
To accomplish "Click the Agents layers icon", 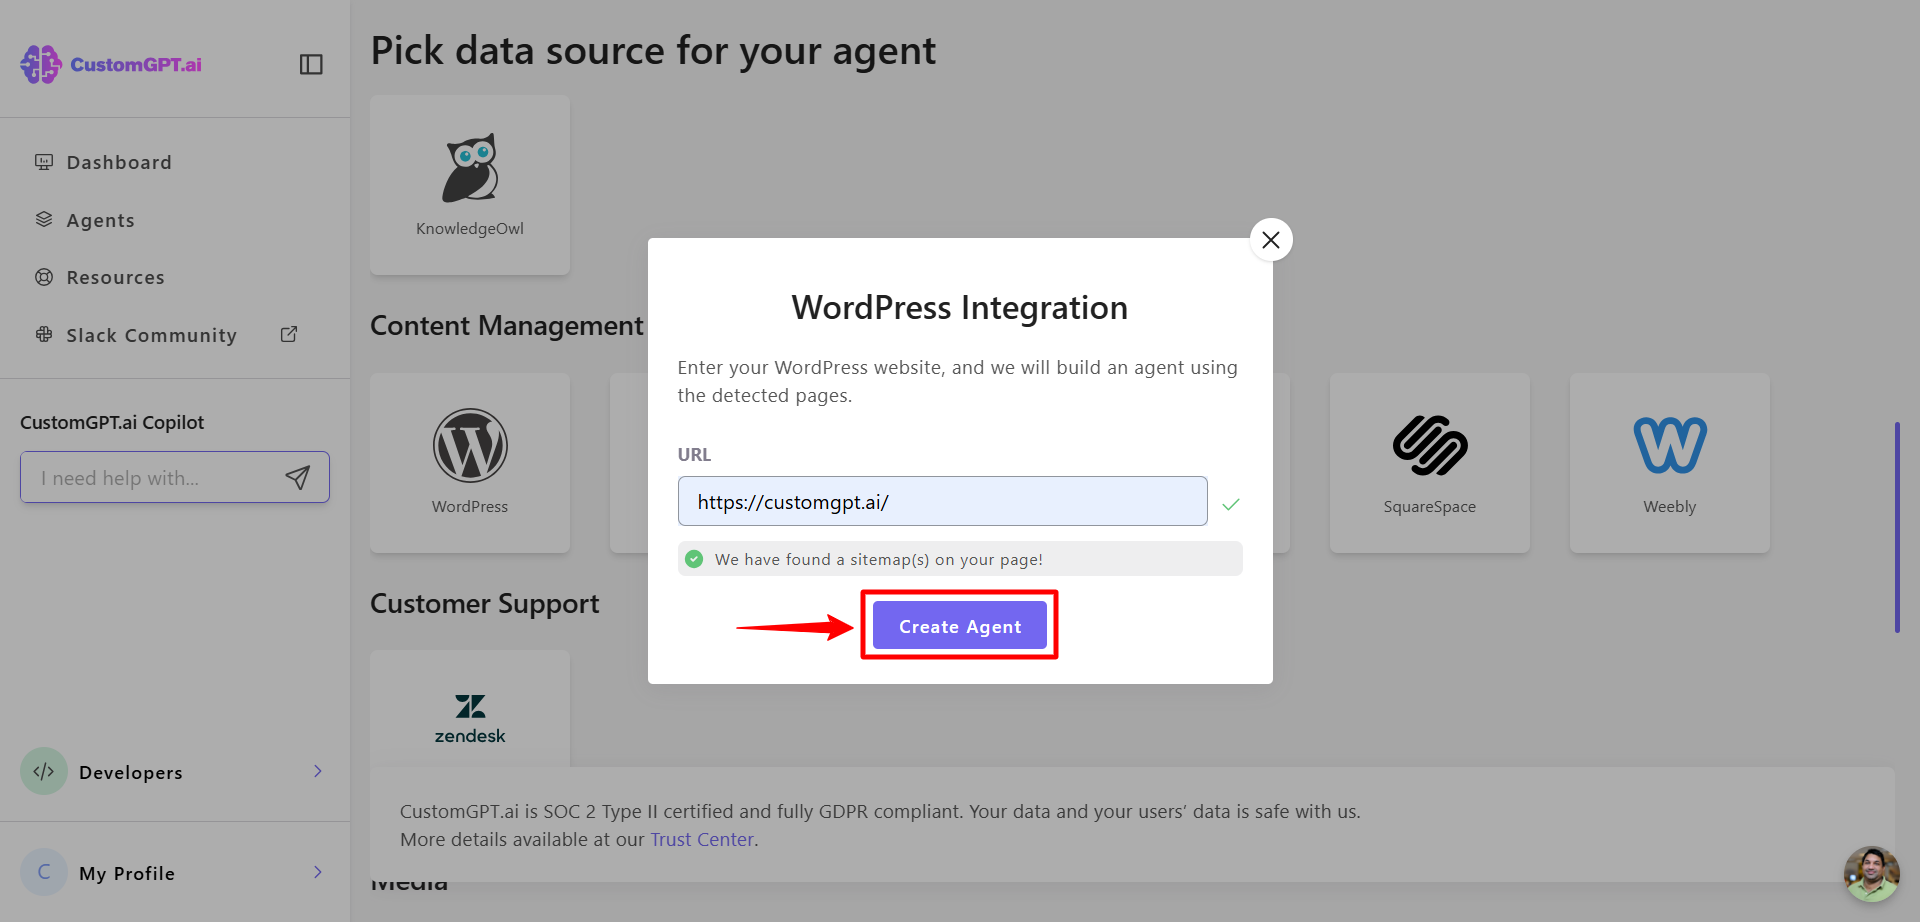I will [x=44, y=220].
